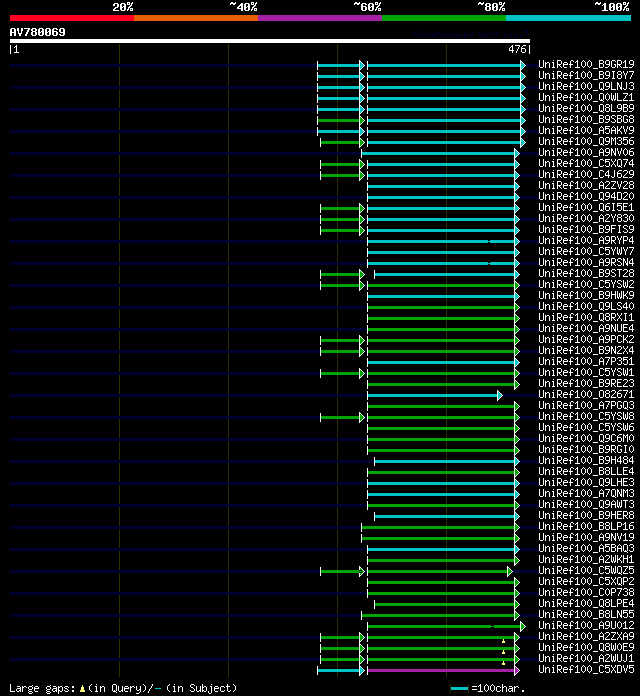Click the purple ~60% legend color bar

(320, 18)
